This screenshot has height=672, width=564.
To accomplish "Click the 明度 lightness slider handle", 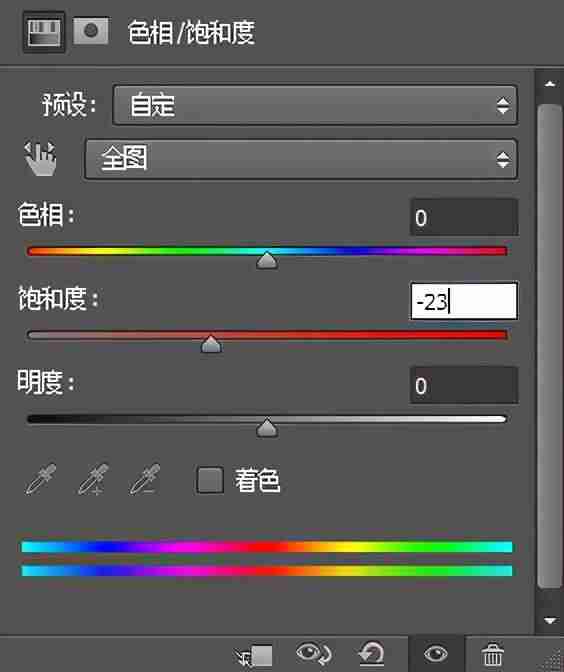I will coord(267,428).
